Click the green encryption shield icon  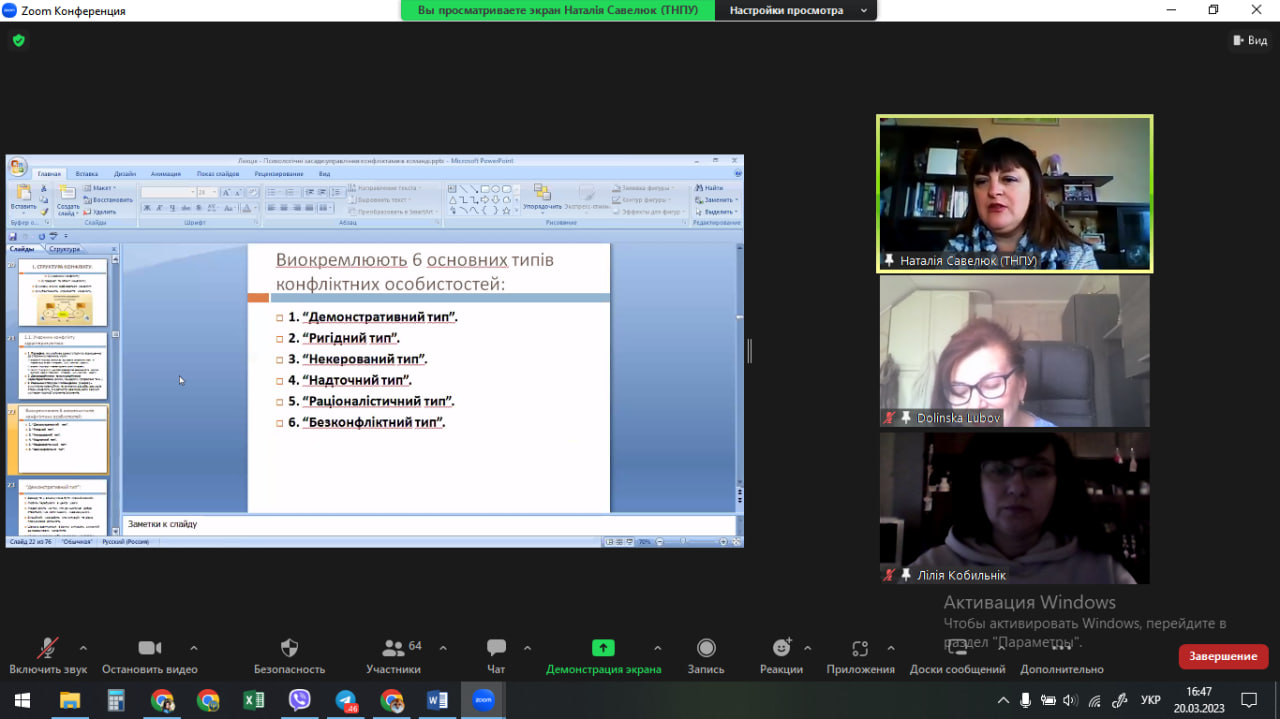coord(18,41)
